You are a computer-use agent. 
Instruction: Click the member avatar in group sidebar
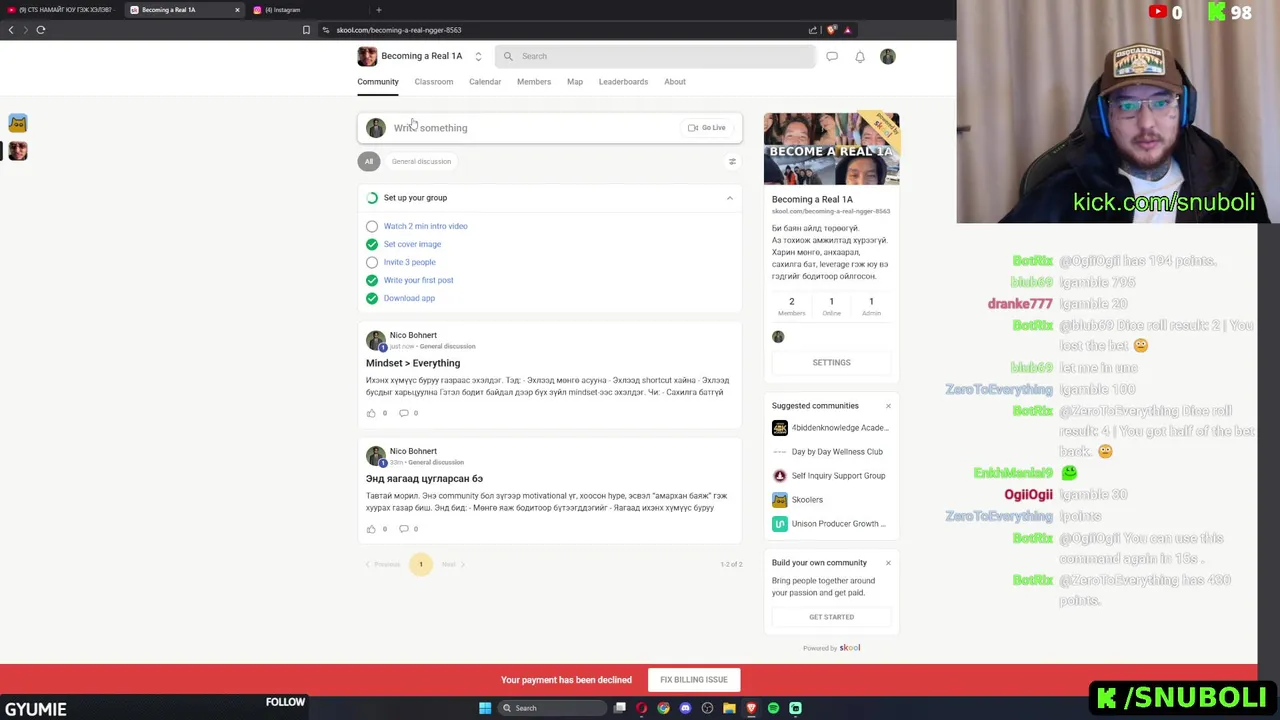pyautogui.click(x=778, y=337)
